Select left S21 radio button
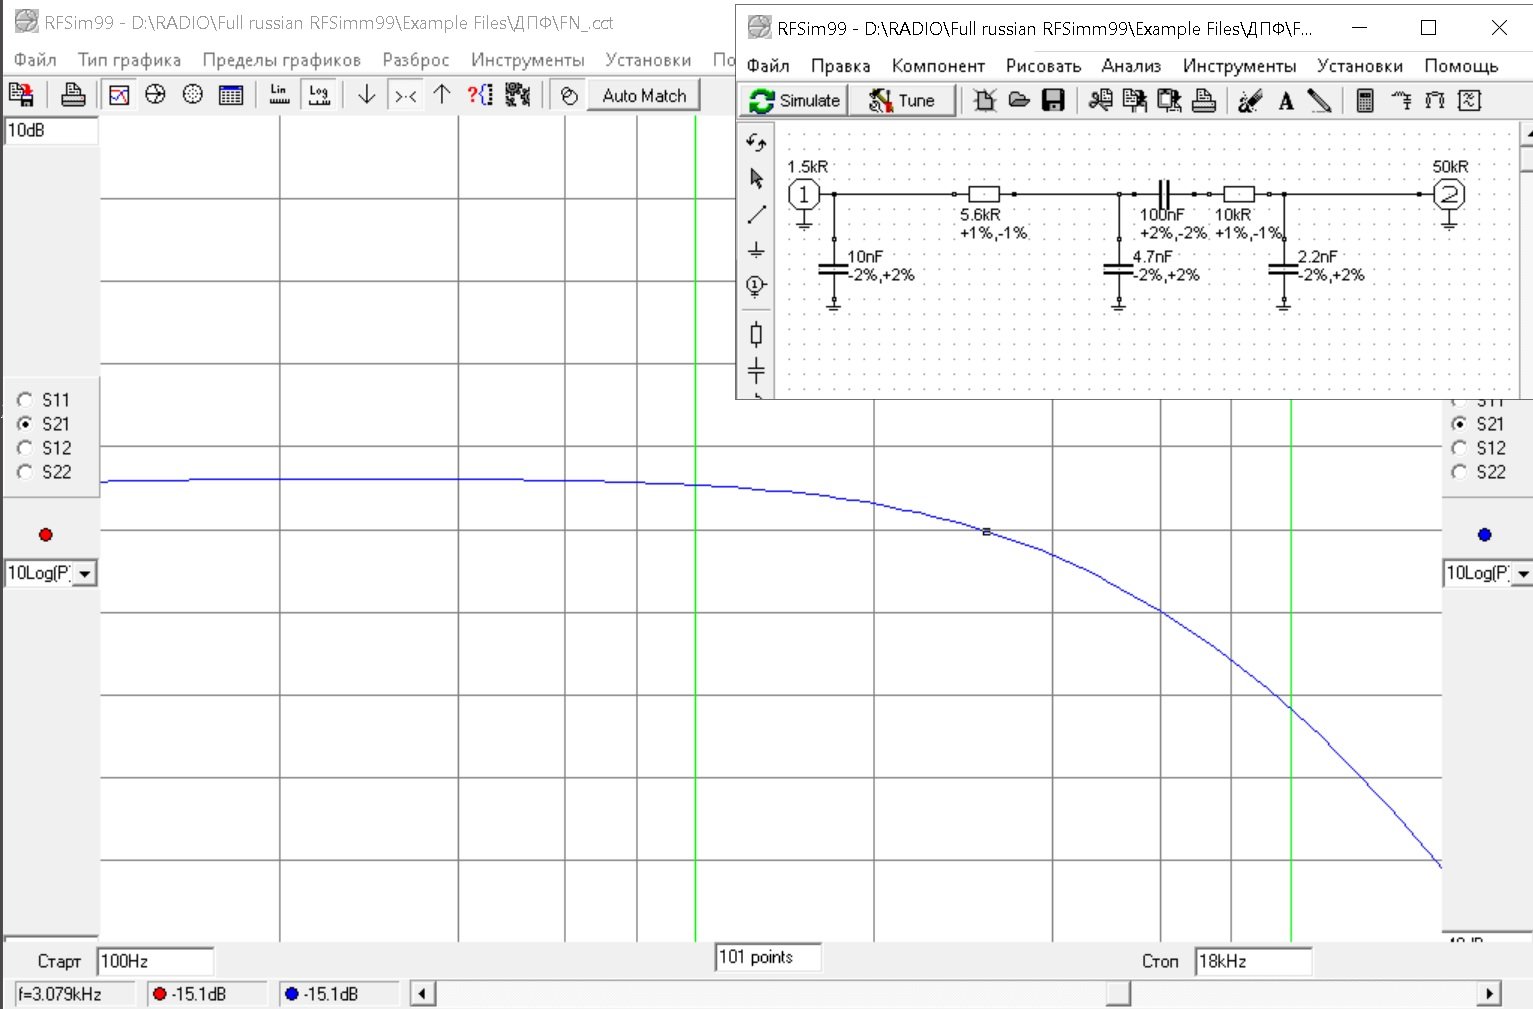The image size is (1533, 1009). coord(25,424)
